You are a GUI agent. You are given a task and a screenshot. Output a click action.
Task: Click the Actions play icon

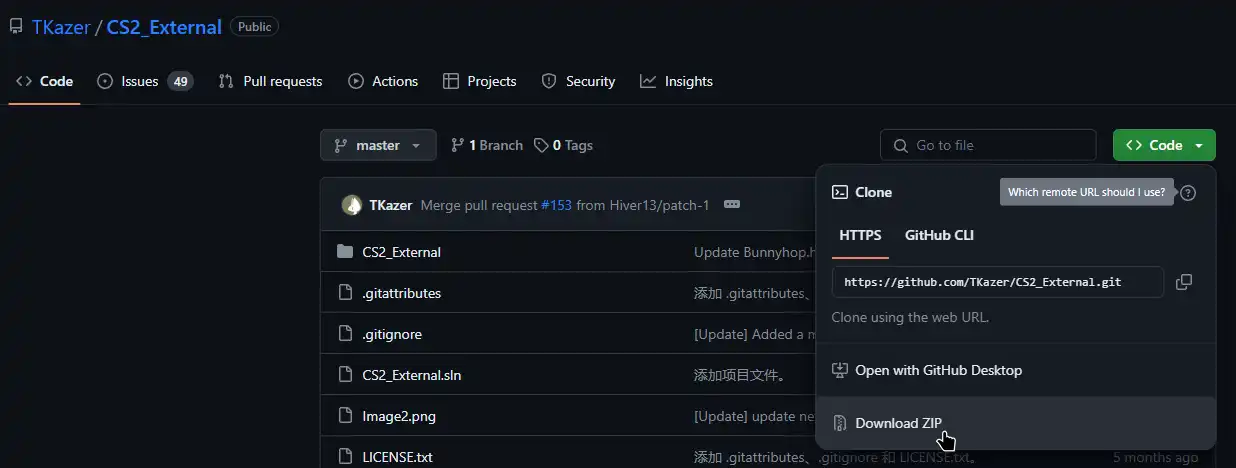tap(356, 81)
